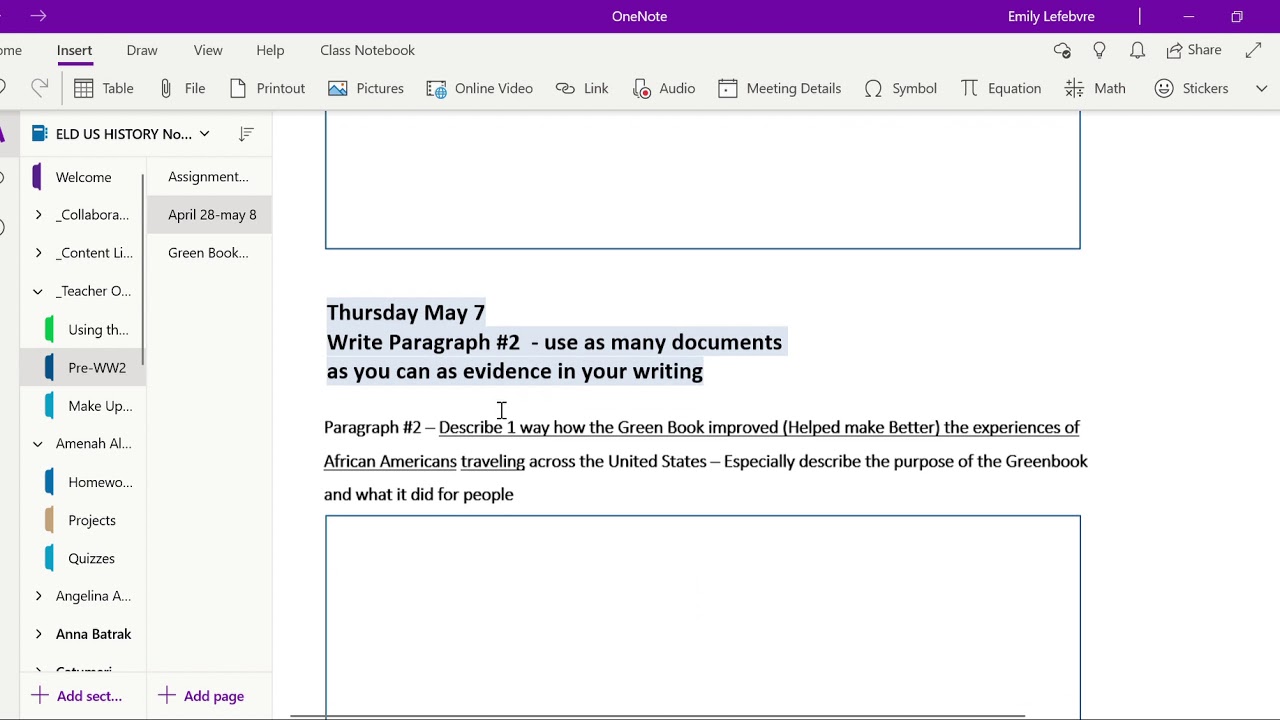
Task: Click the notebook icon beside ELD US HISTORY
Action: pyautogui.click(x=39, y=134)
